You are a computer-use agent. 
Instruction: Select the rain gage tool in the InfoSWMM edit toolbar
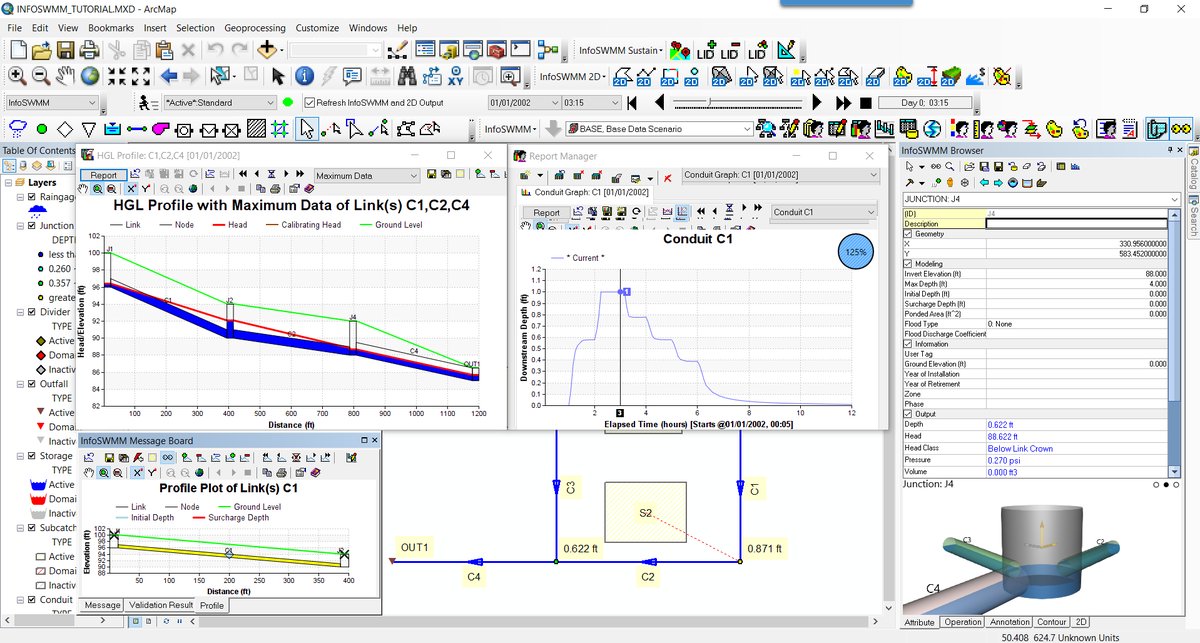[x=17, y=129]
